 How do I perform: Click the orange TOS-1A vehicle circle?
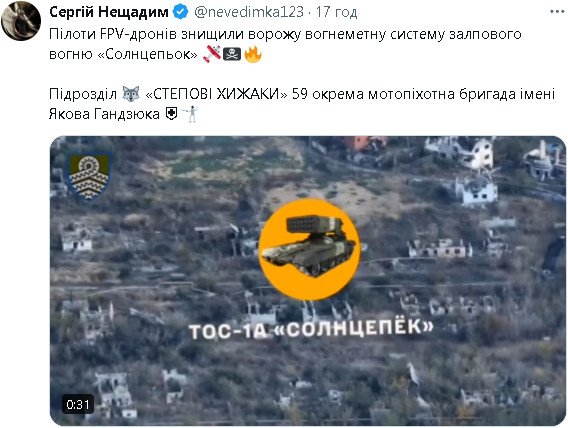tap(309, 249)
